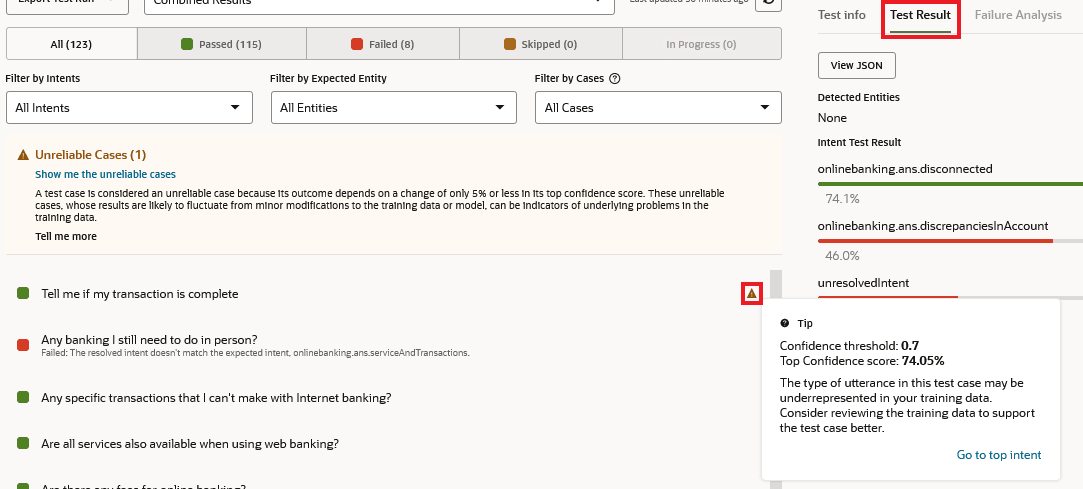The image size is (1083, 489).
Task: Click the Filter by Cases help icon
Action: [x=615, y=78]
